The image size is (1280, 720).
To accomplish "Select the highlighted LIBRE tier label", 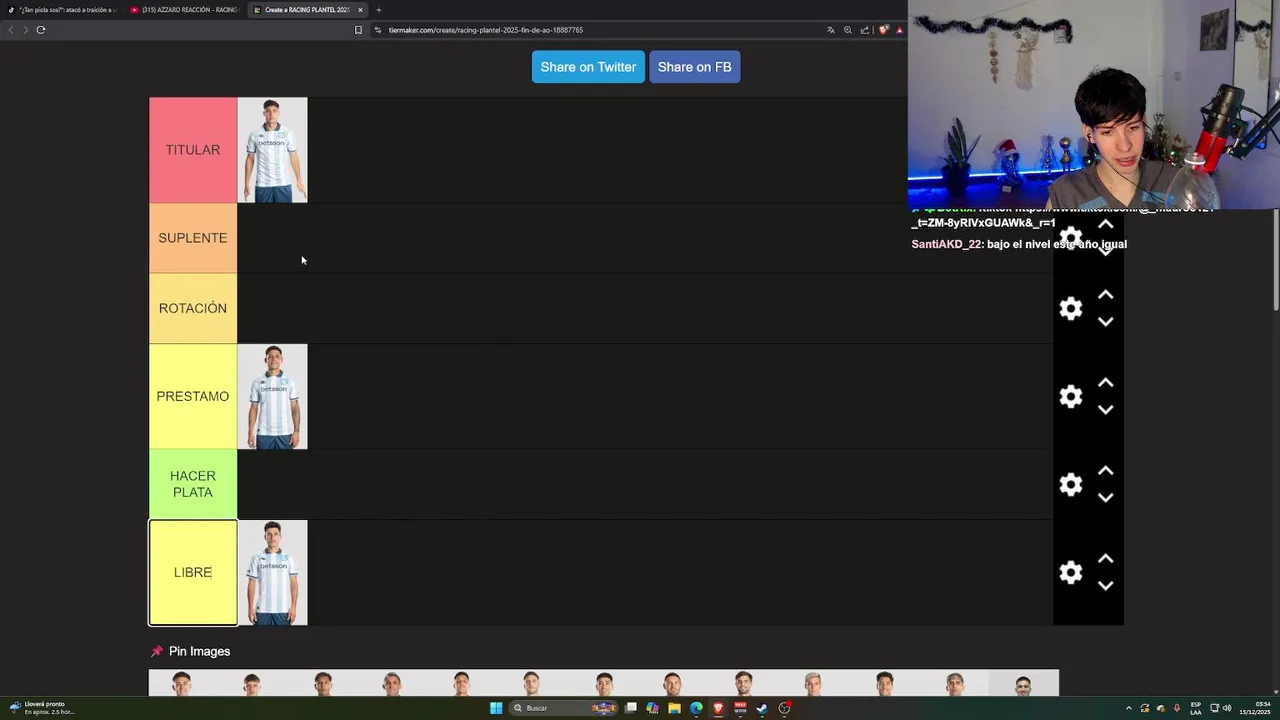I will (x=193, y=572).
